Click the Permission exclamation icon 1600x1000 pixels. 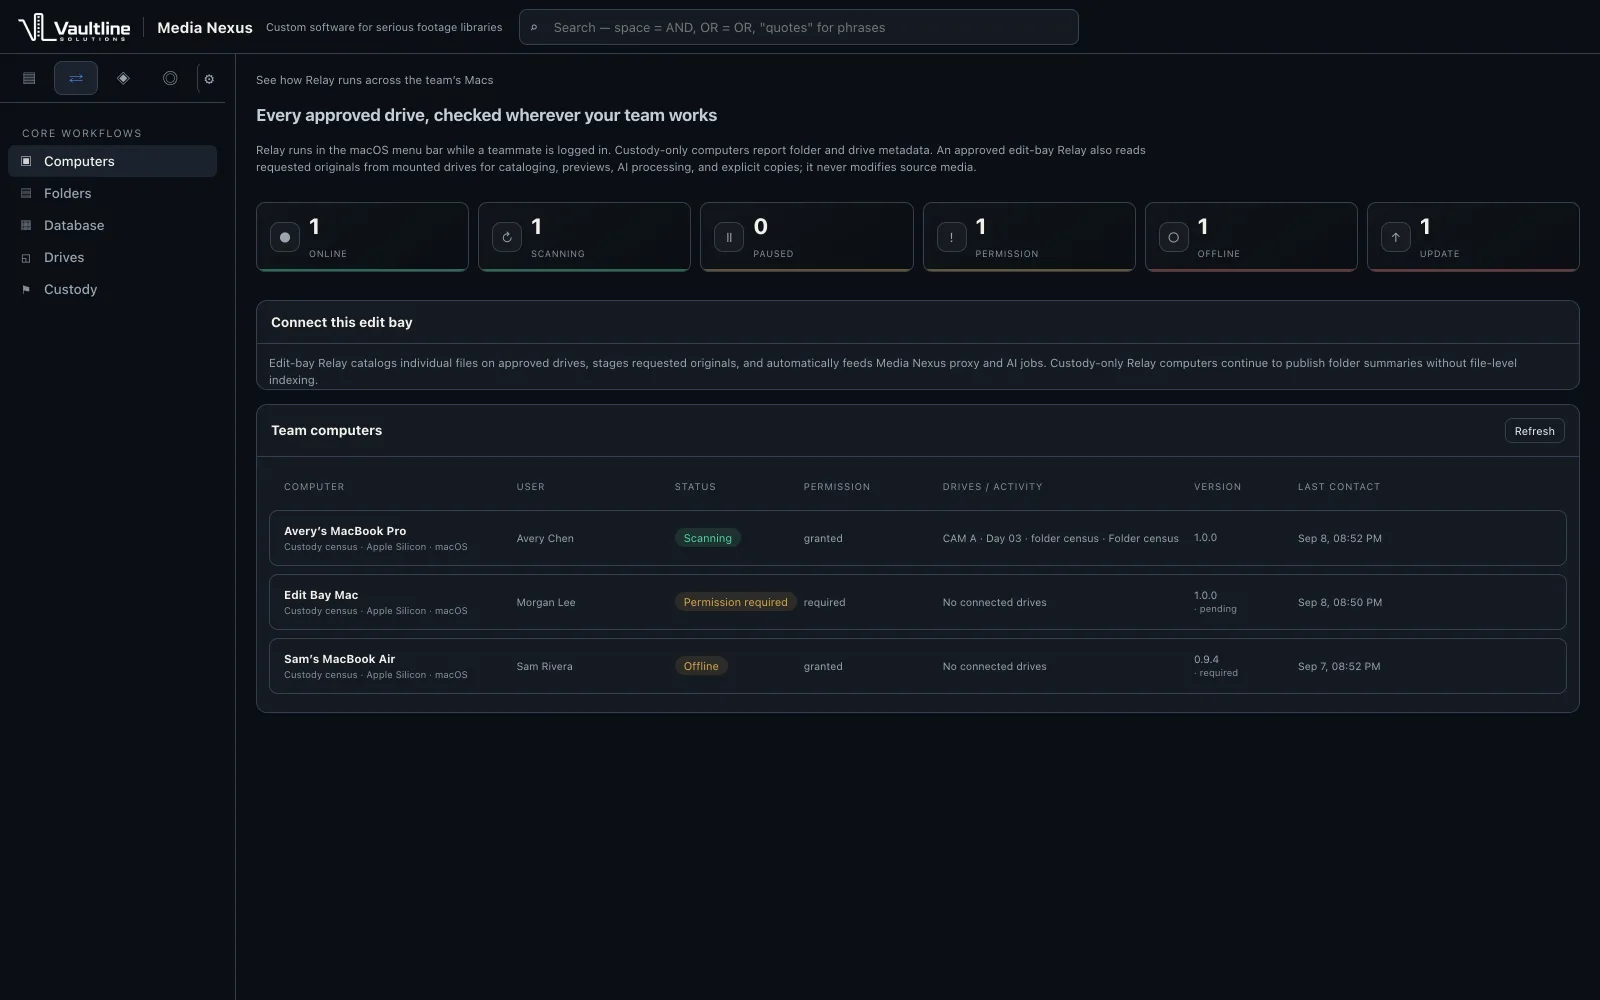[951, 237]
